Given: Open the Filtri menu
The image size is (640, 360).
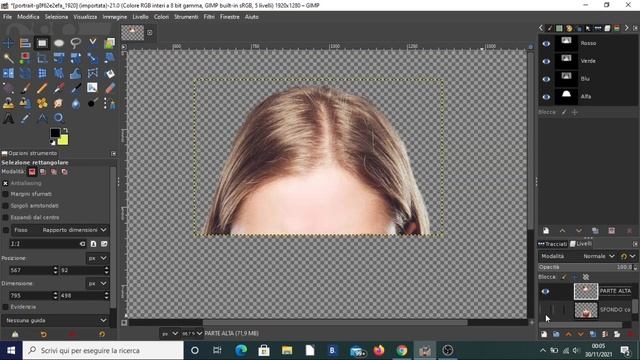Looking at the screenshot, I should [209, 17].
